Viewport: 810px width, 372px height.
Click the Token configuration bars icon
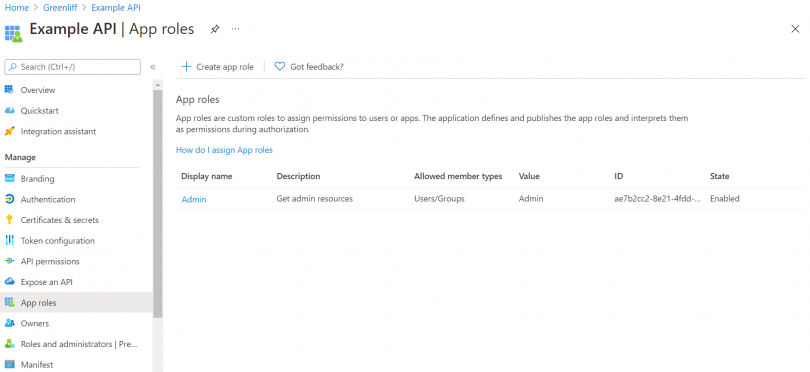[9, 241]
